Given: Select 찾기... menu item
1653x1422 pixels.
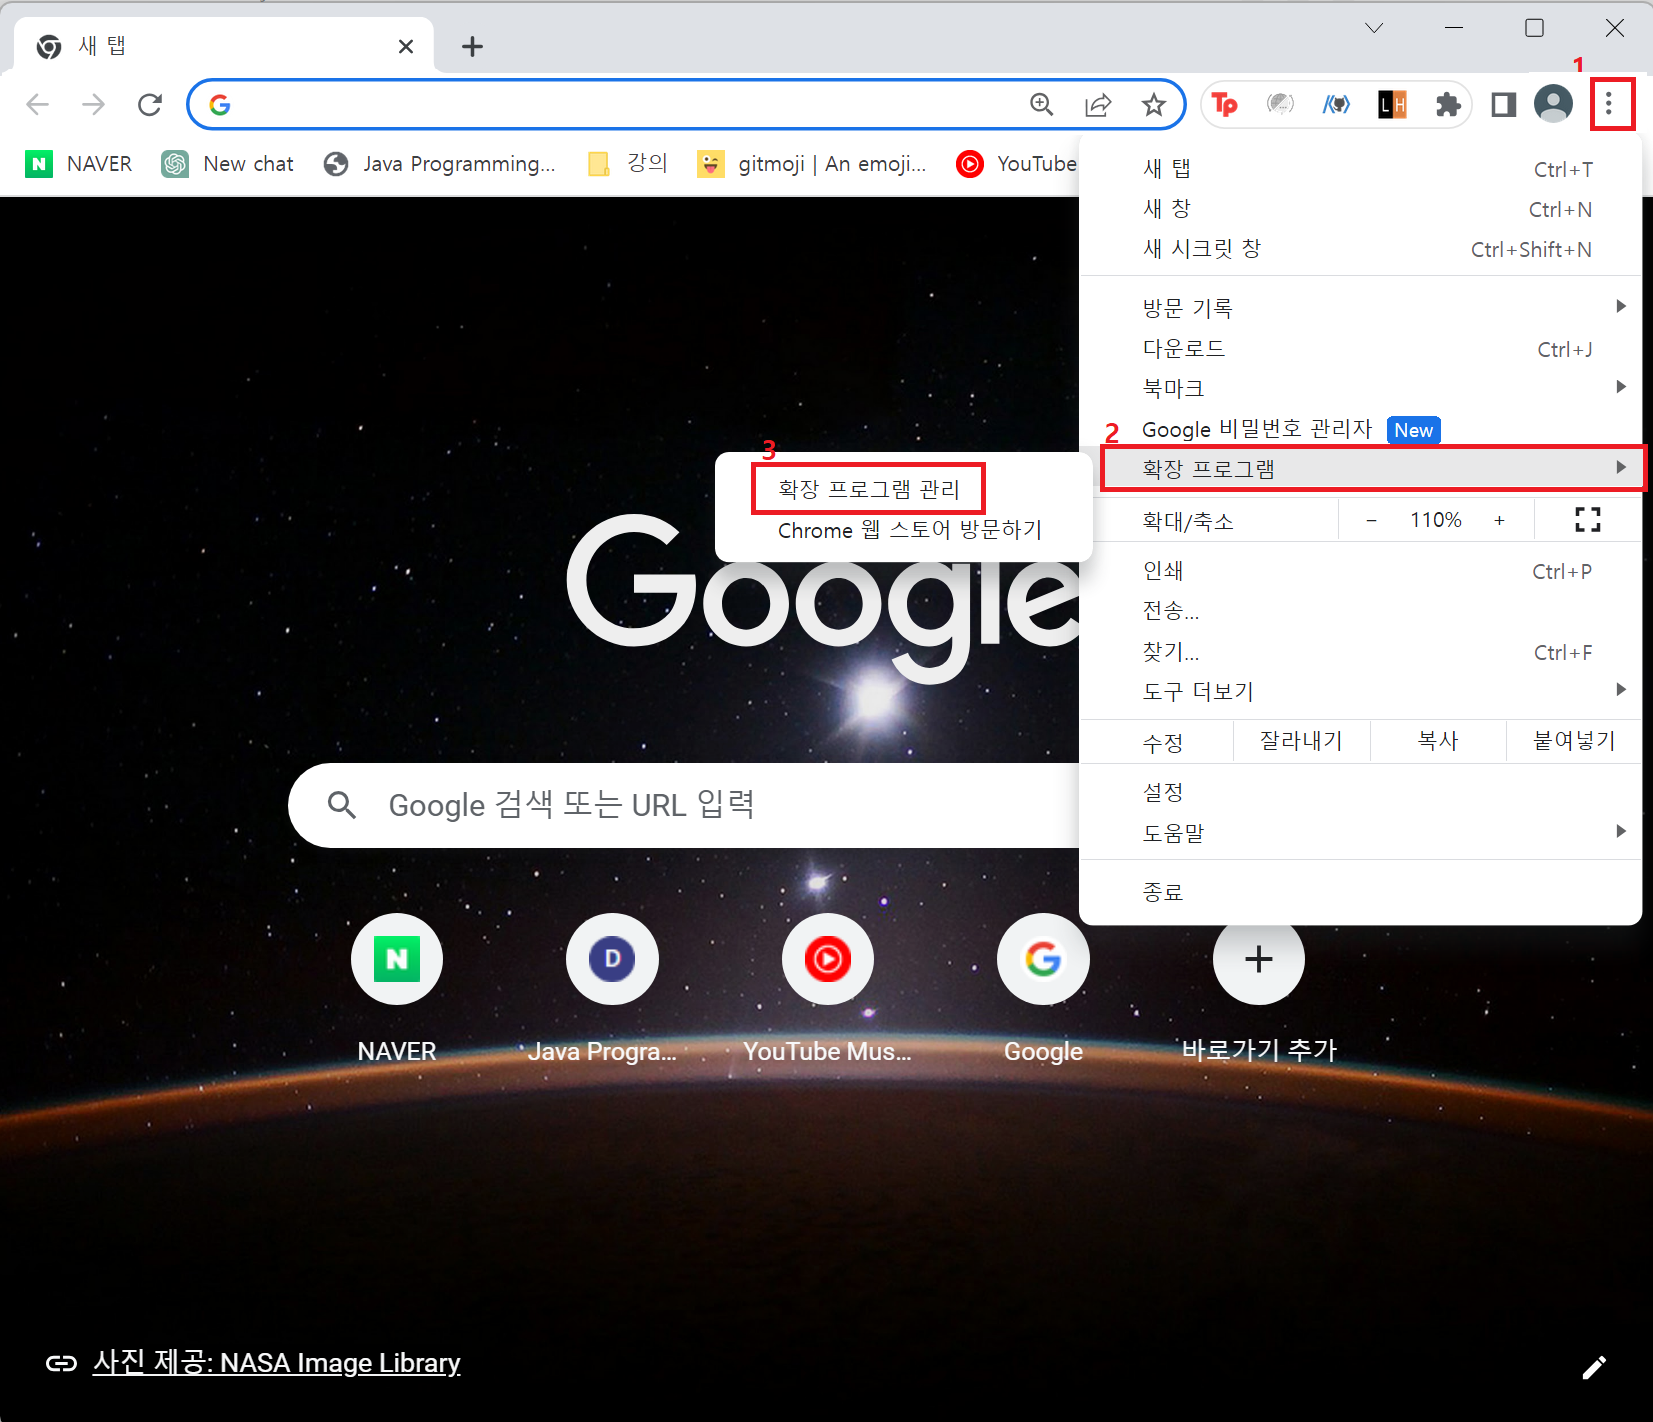Looking at the screenshot, I should click(1360, 652).
